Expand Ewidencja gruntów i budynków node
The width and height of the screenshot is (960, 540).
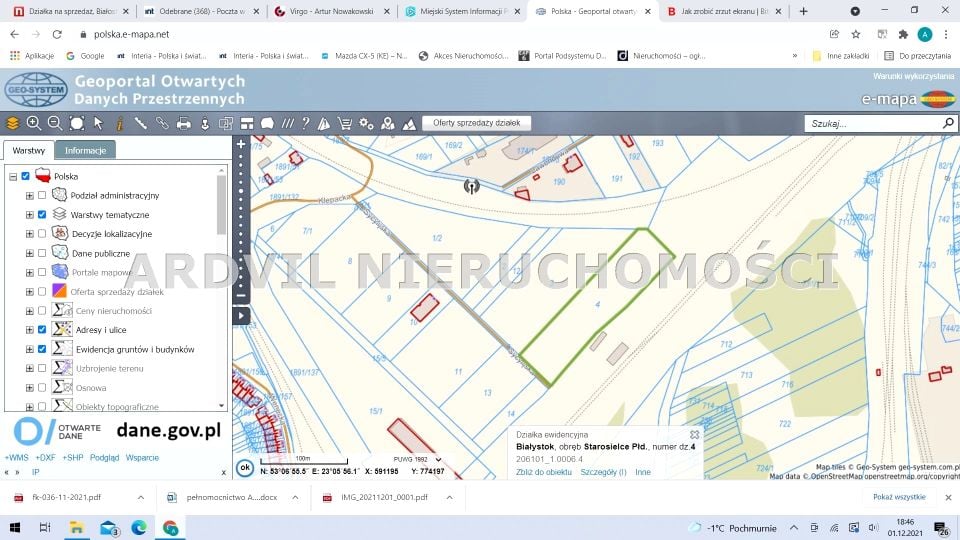point(29,349)
